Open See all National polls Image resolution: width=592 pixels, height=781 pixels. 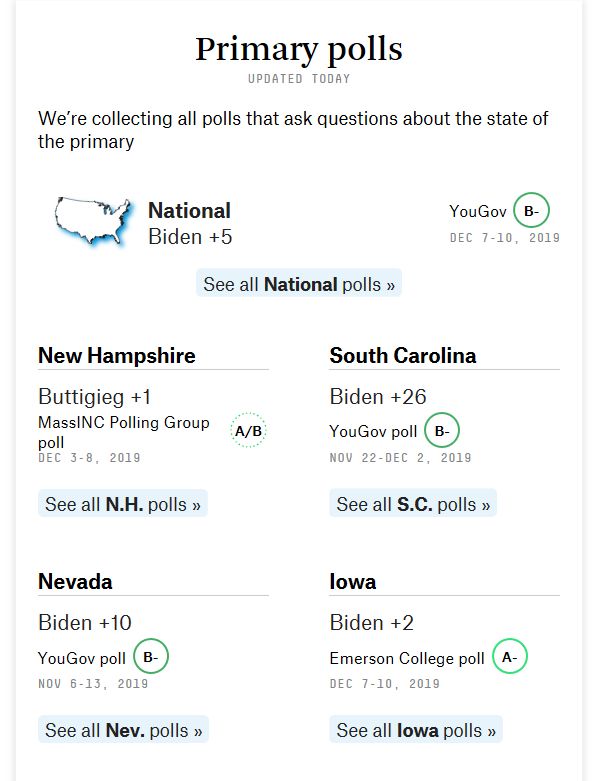[299, 284]
